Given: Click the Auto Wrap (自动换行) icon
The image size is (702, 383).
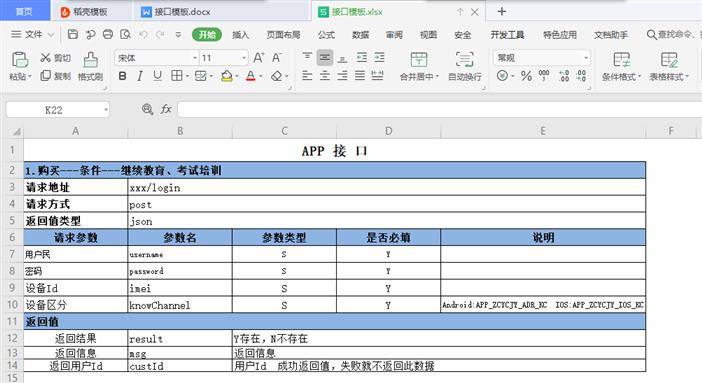Looking at the screenshot, I should tap(465, 59).
